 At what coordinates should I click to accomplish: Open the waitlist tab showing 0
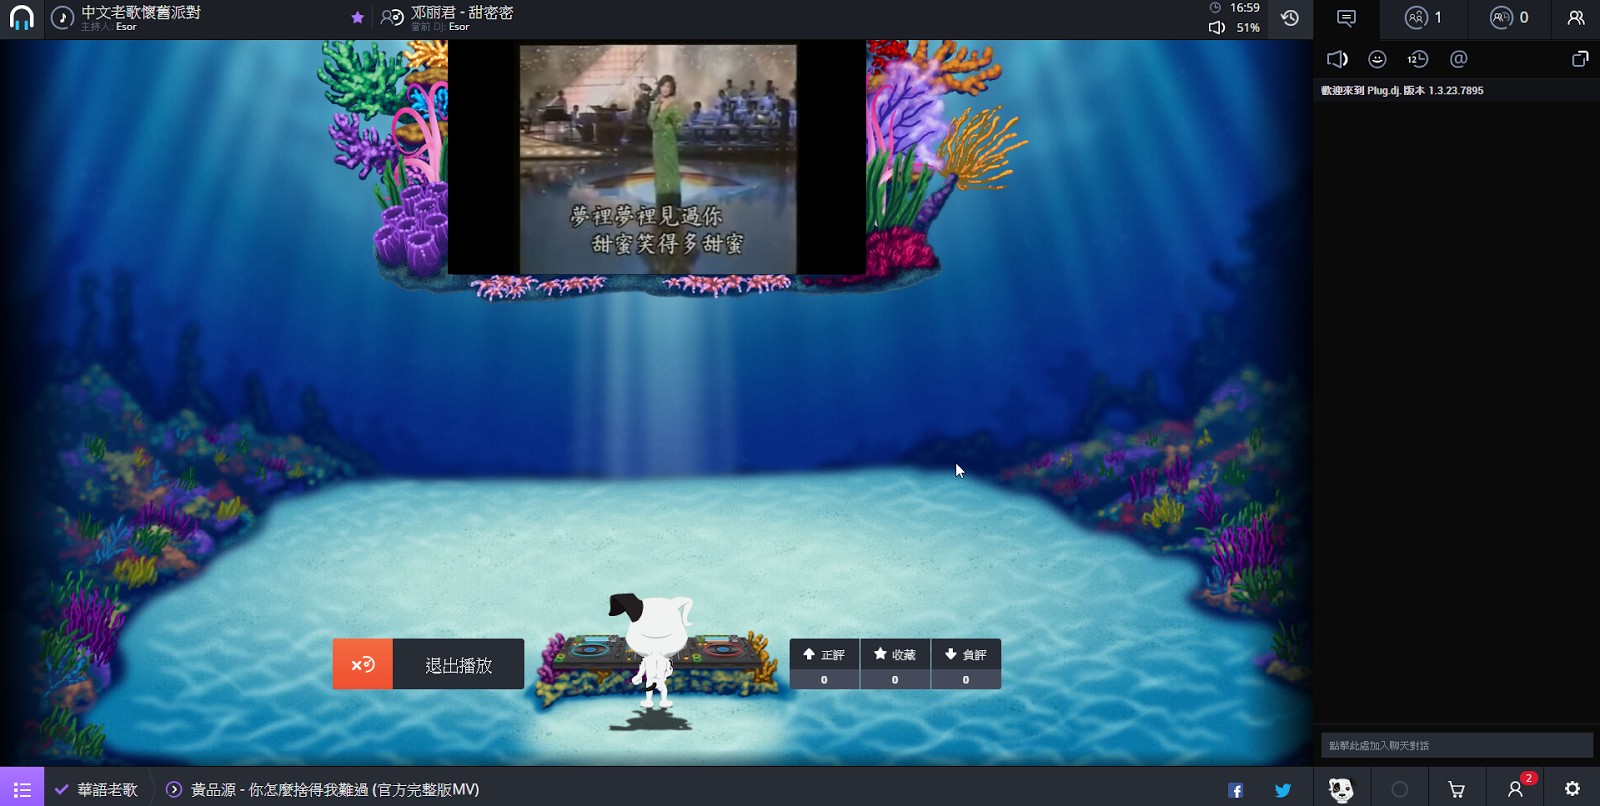(x=1509, y=18)
